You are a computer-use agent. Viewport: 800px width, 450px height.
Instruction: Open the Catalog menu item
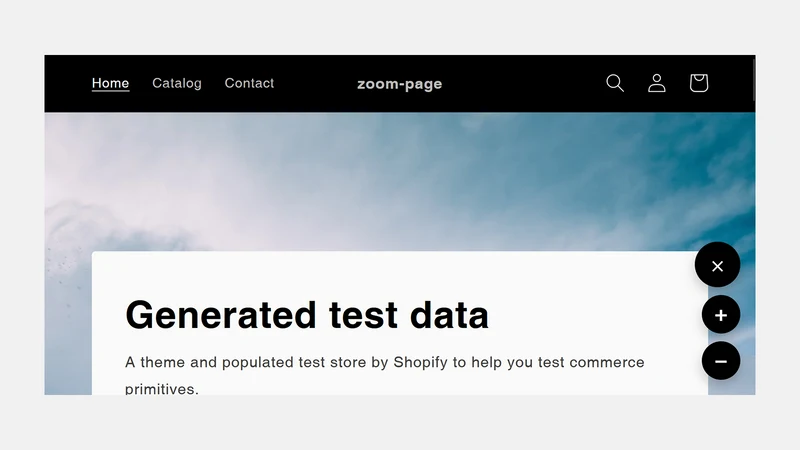[177, 83]
